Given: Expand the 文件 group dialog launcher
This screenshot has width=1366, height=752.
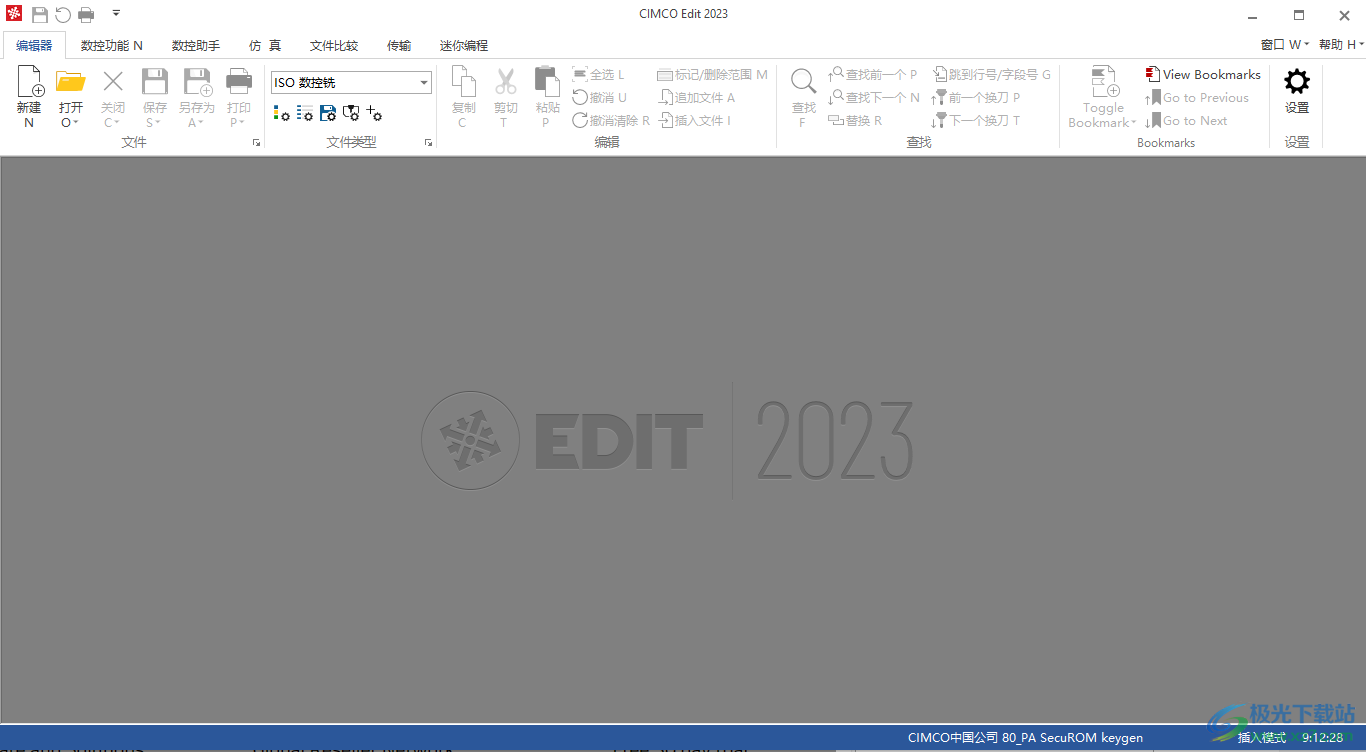Looking at the screenshot, I should [x=257, y=143].
